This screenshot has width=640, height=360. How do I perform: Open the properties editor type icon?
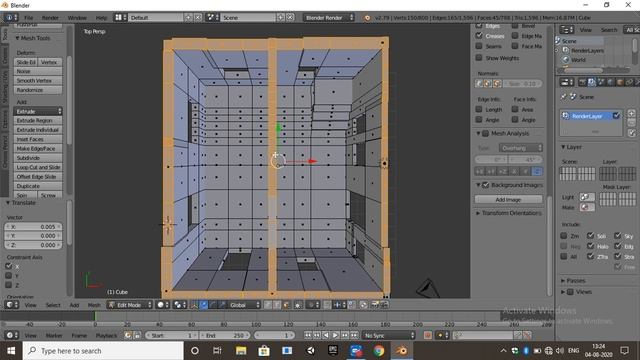(566, 82)
